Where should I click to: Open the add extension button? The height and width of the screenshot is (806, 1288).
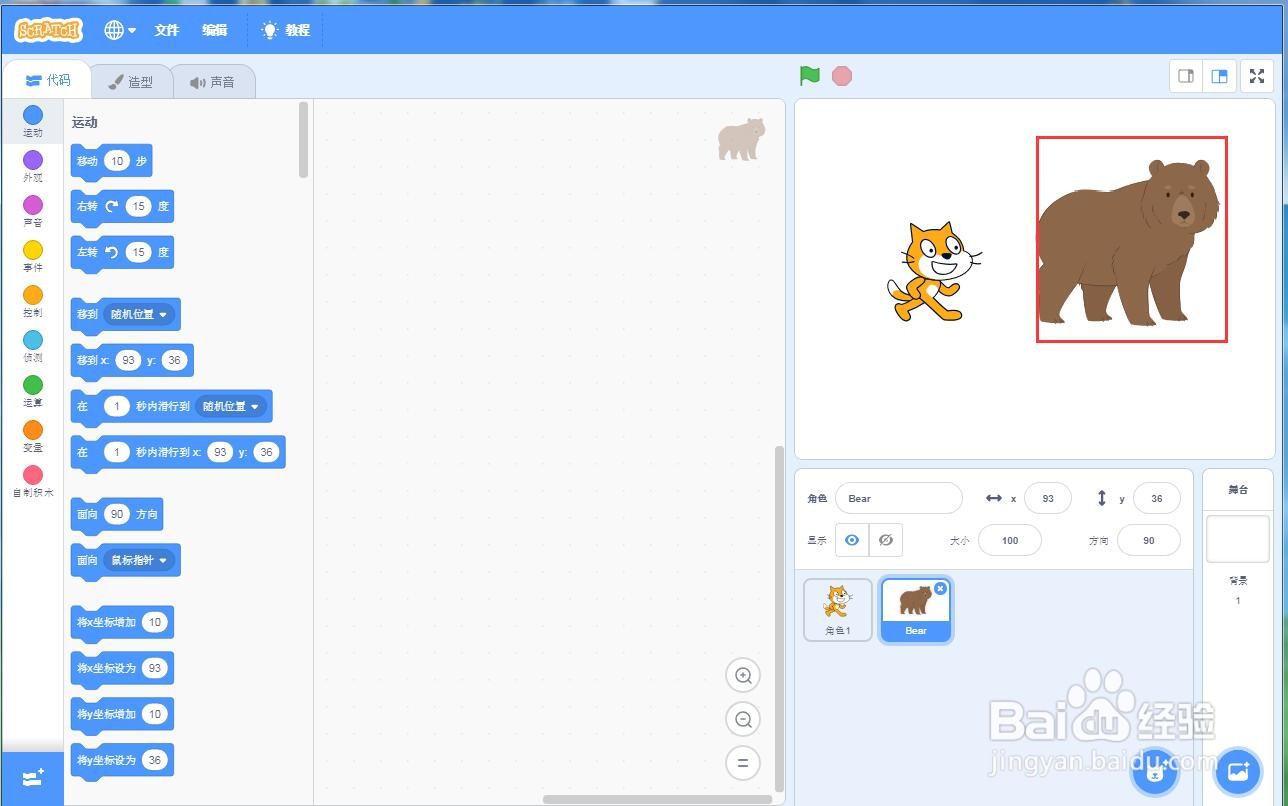pyautogui.click(x=32, y=778)
